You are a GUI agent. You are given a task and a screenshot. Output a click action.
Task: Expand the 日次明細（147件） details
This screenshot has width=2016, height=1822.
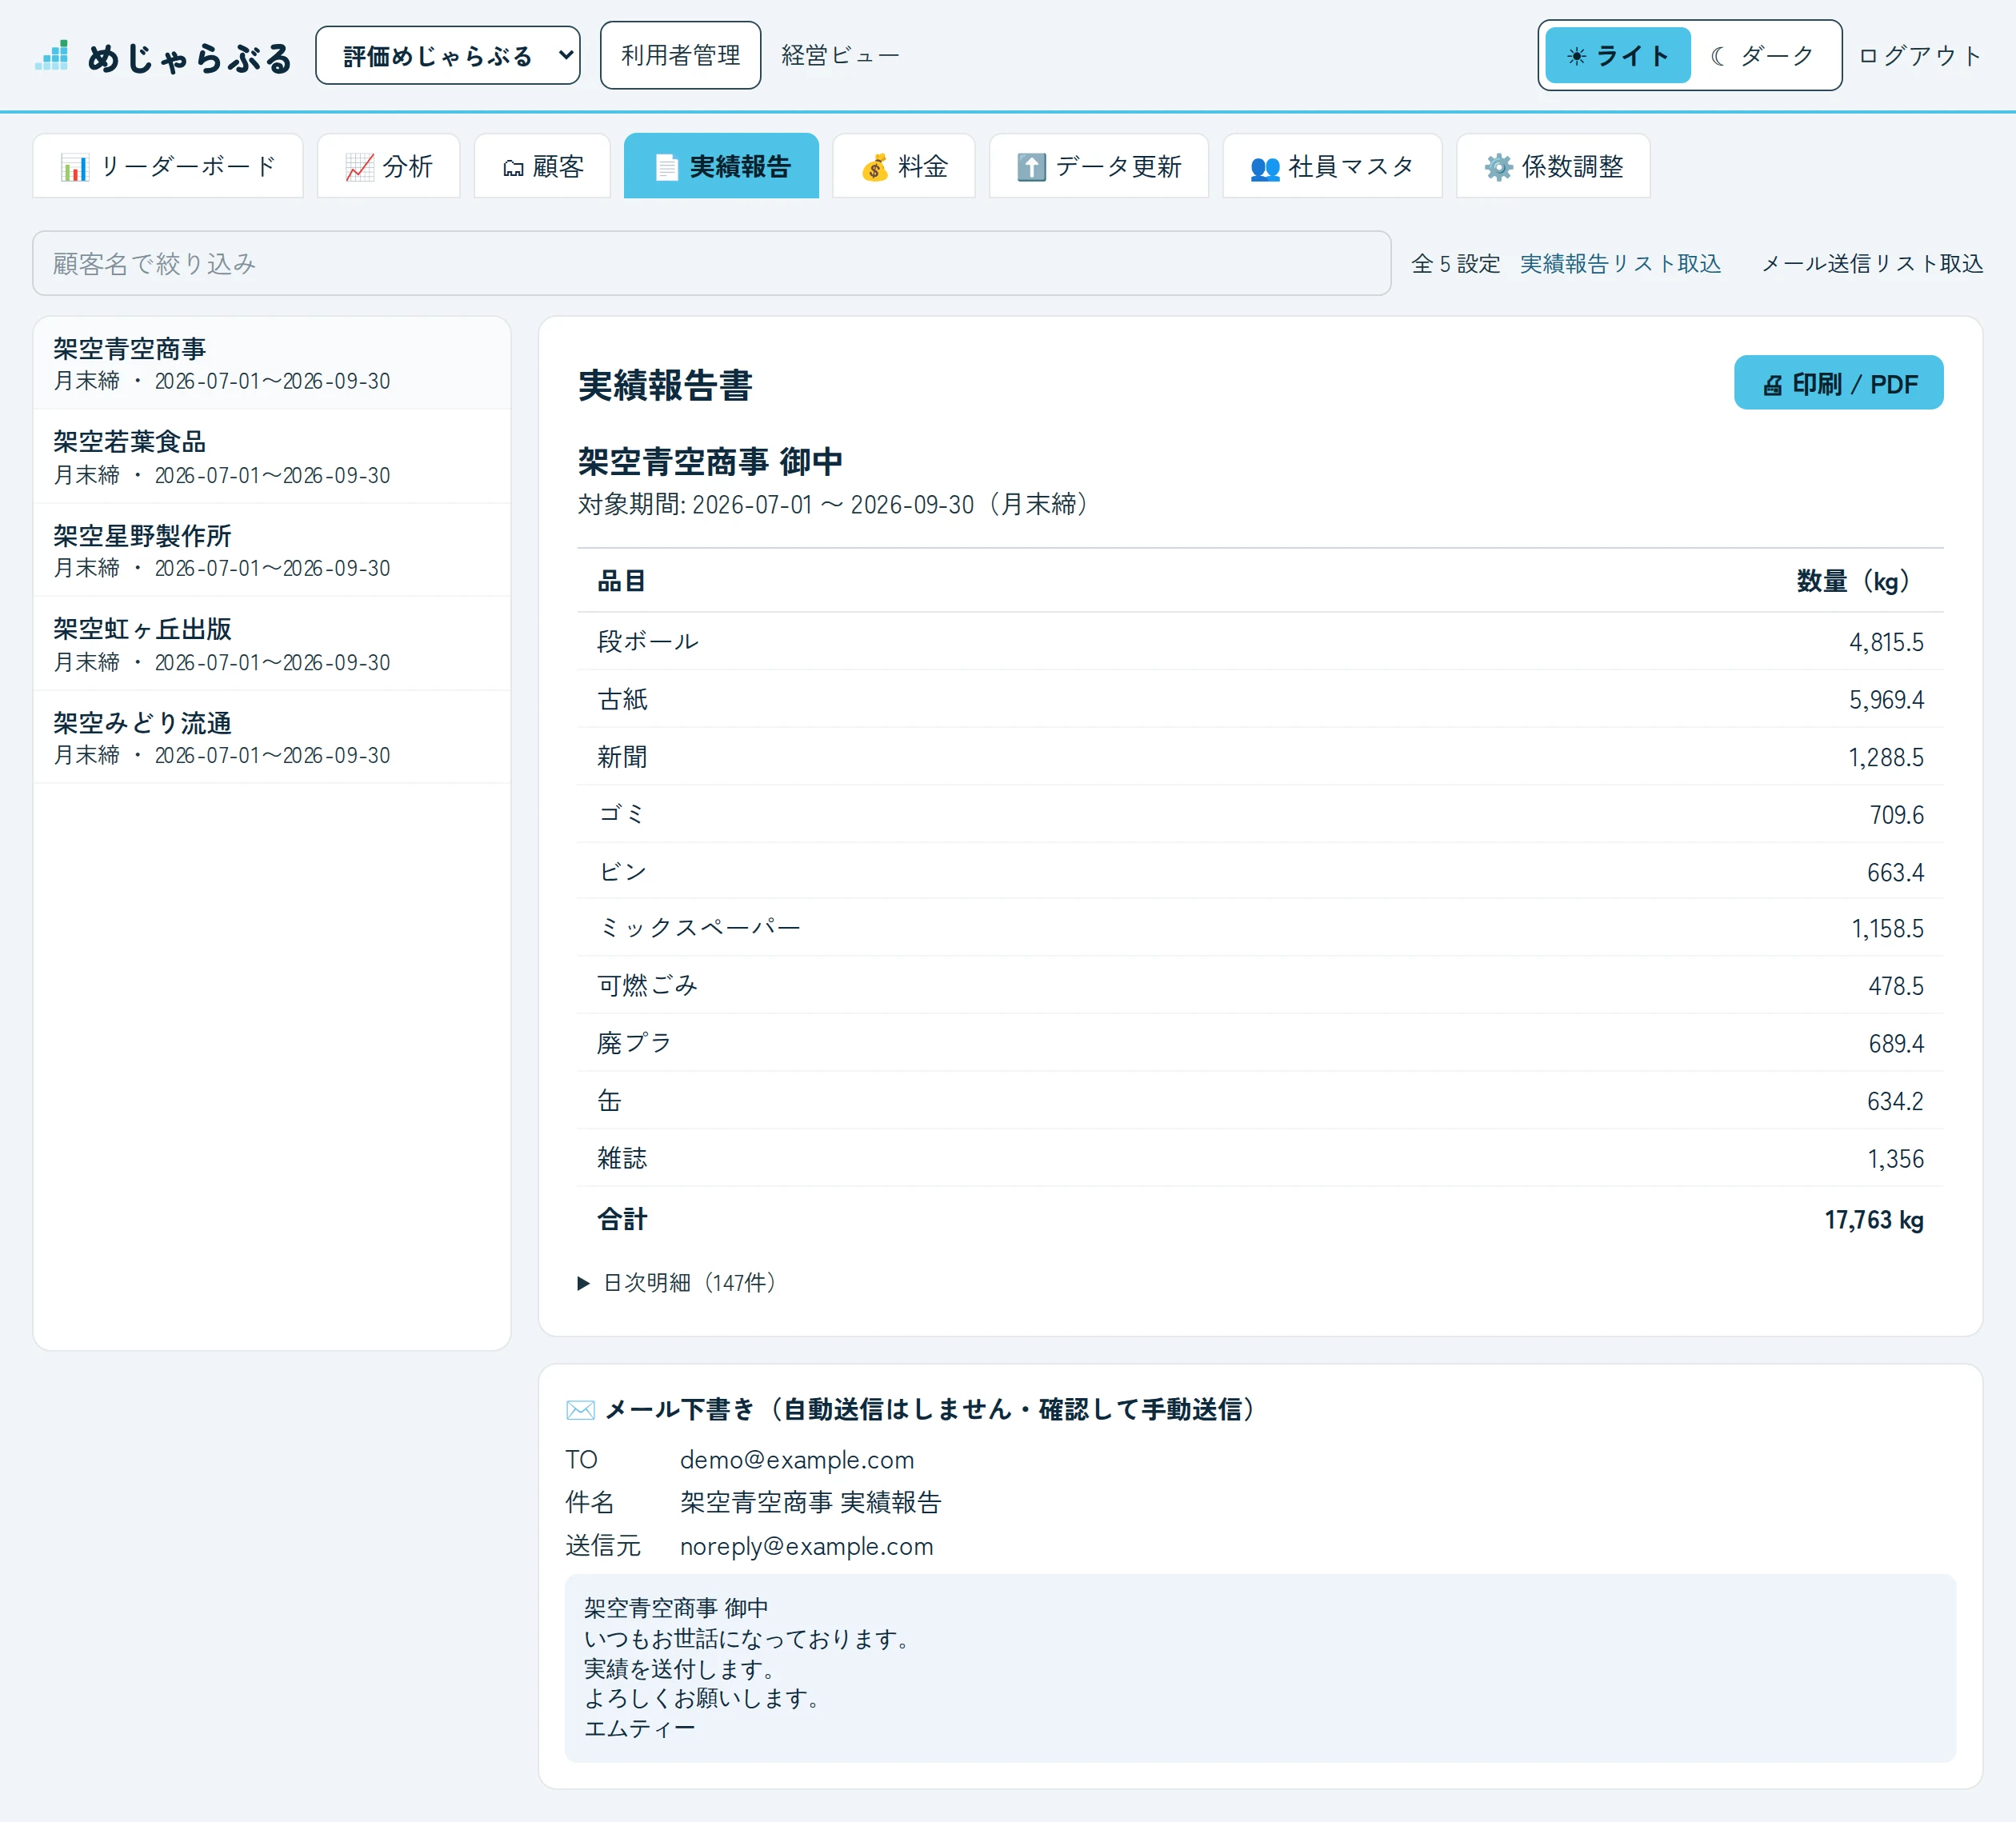click(677, 1283)
